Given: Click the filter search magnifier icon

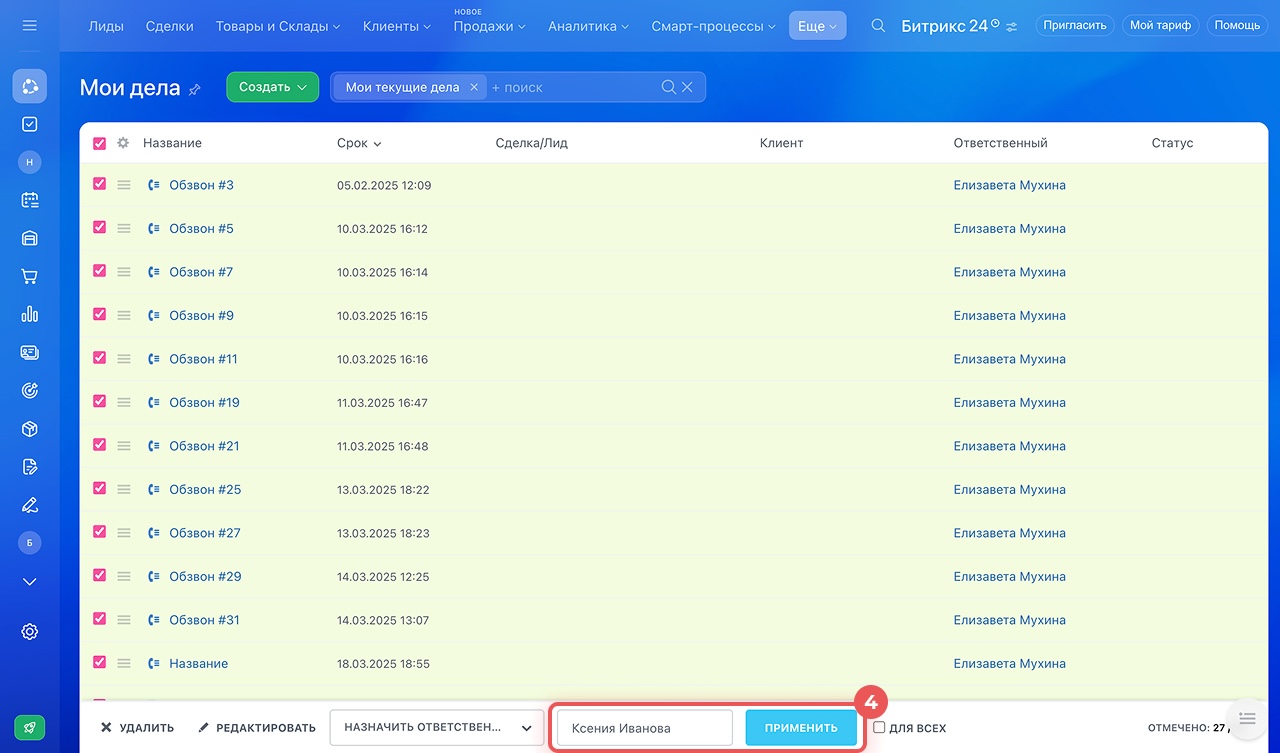Looking at the screenshot, I should (x=669, y=87).
